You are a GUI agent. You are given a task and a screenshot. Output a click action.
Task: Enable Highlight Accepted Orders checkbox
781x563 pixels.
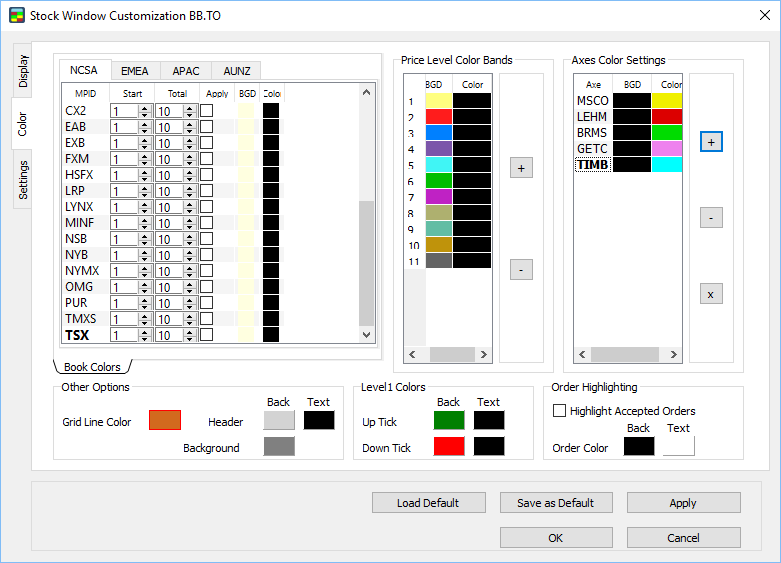[x=560, y=410]
